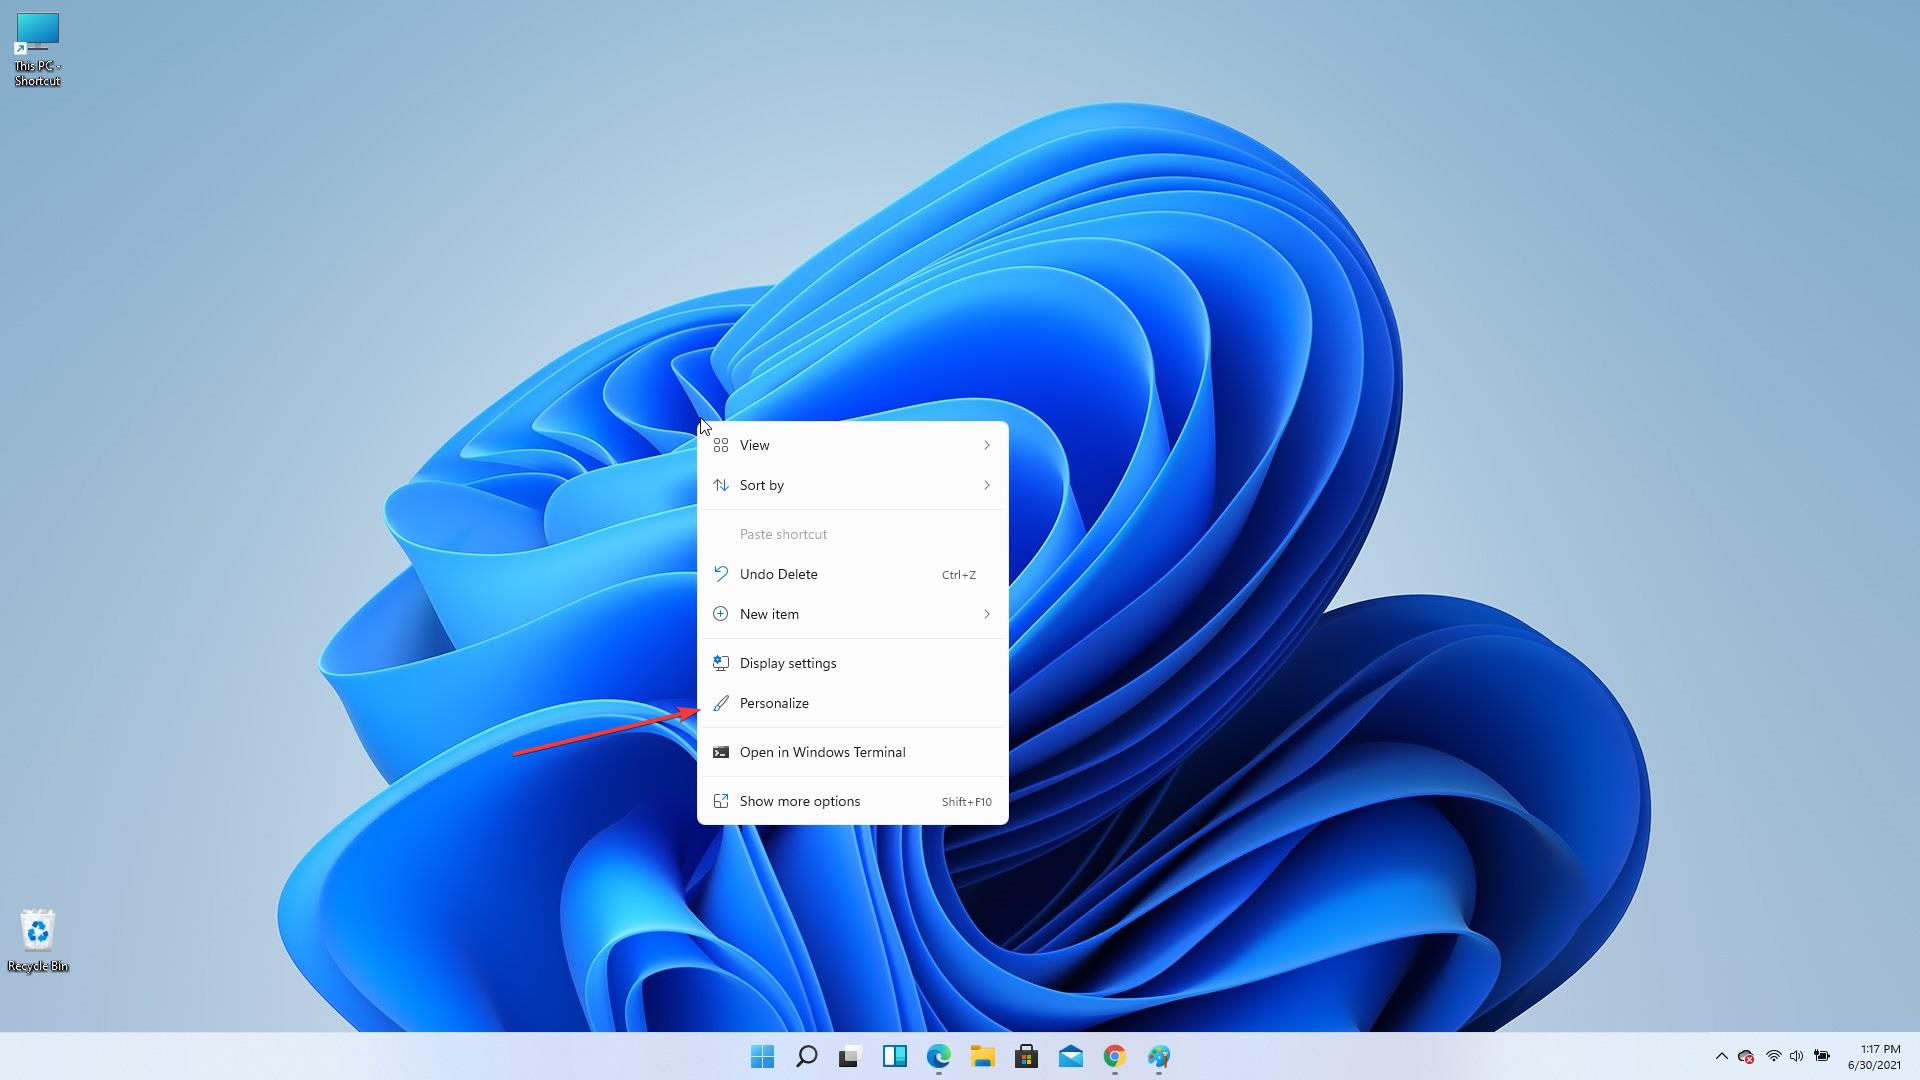
Task: Click the New item plus icon
Action: tap(720, 614)
